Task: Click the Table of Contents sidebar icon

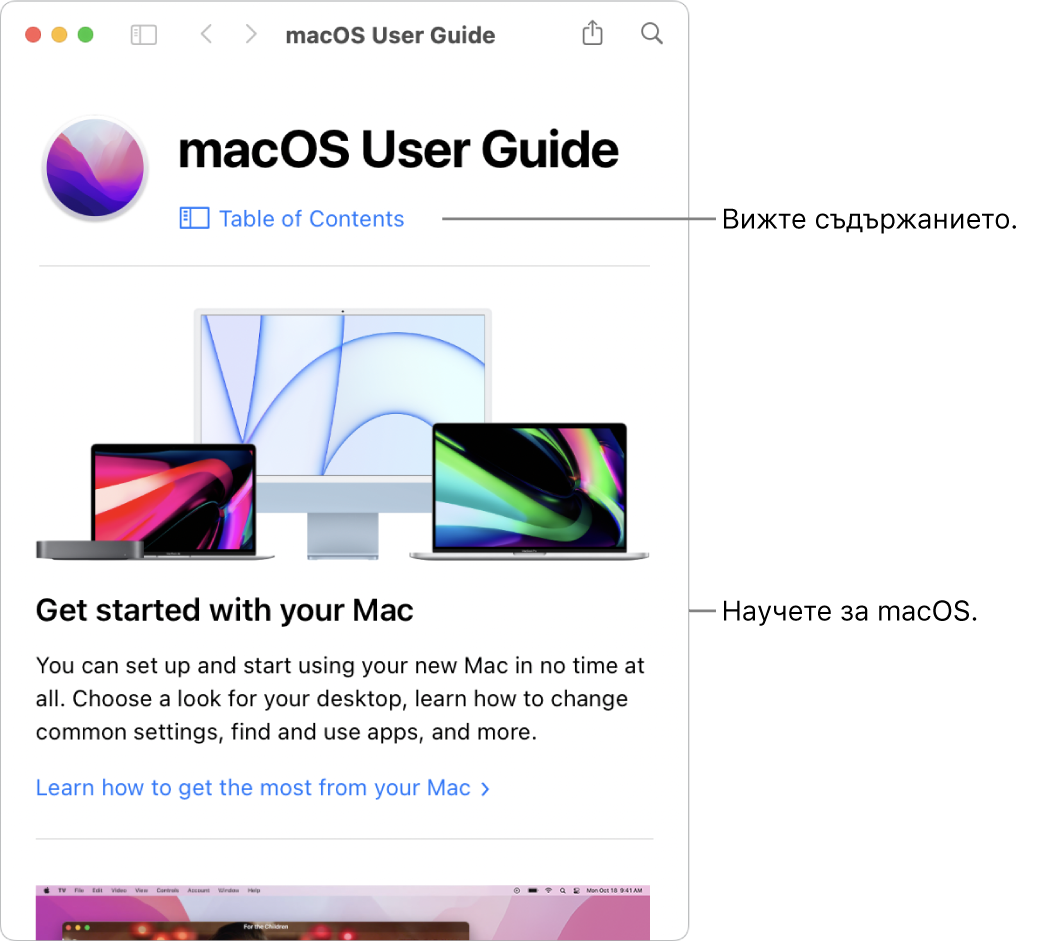Action: click(x=194, y=218)
